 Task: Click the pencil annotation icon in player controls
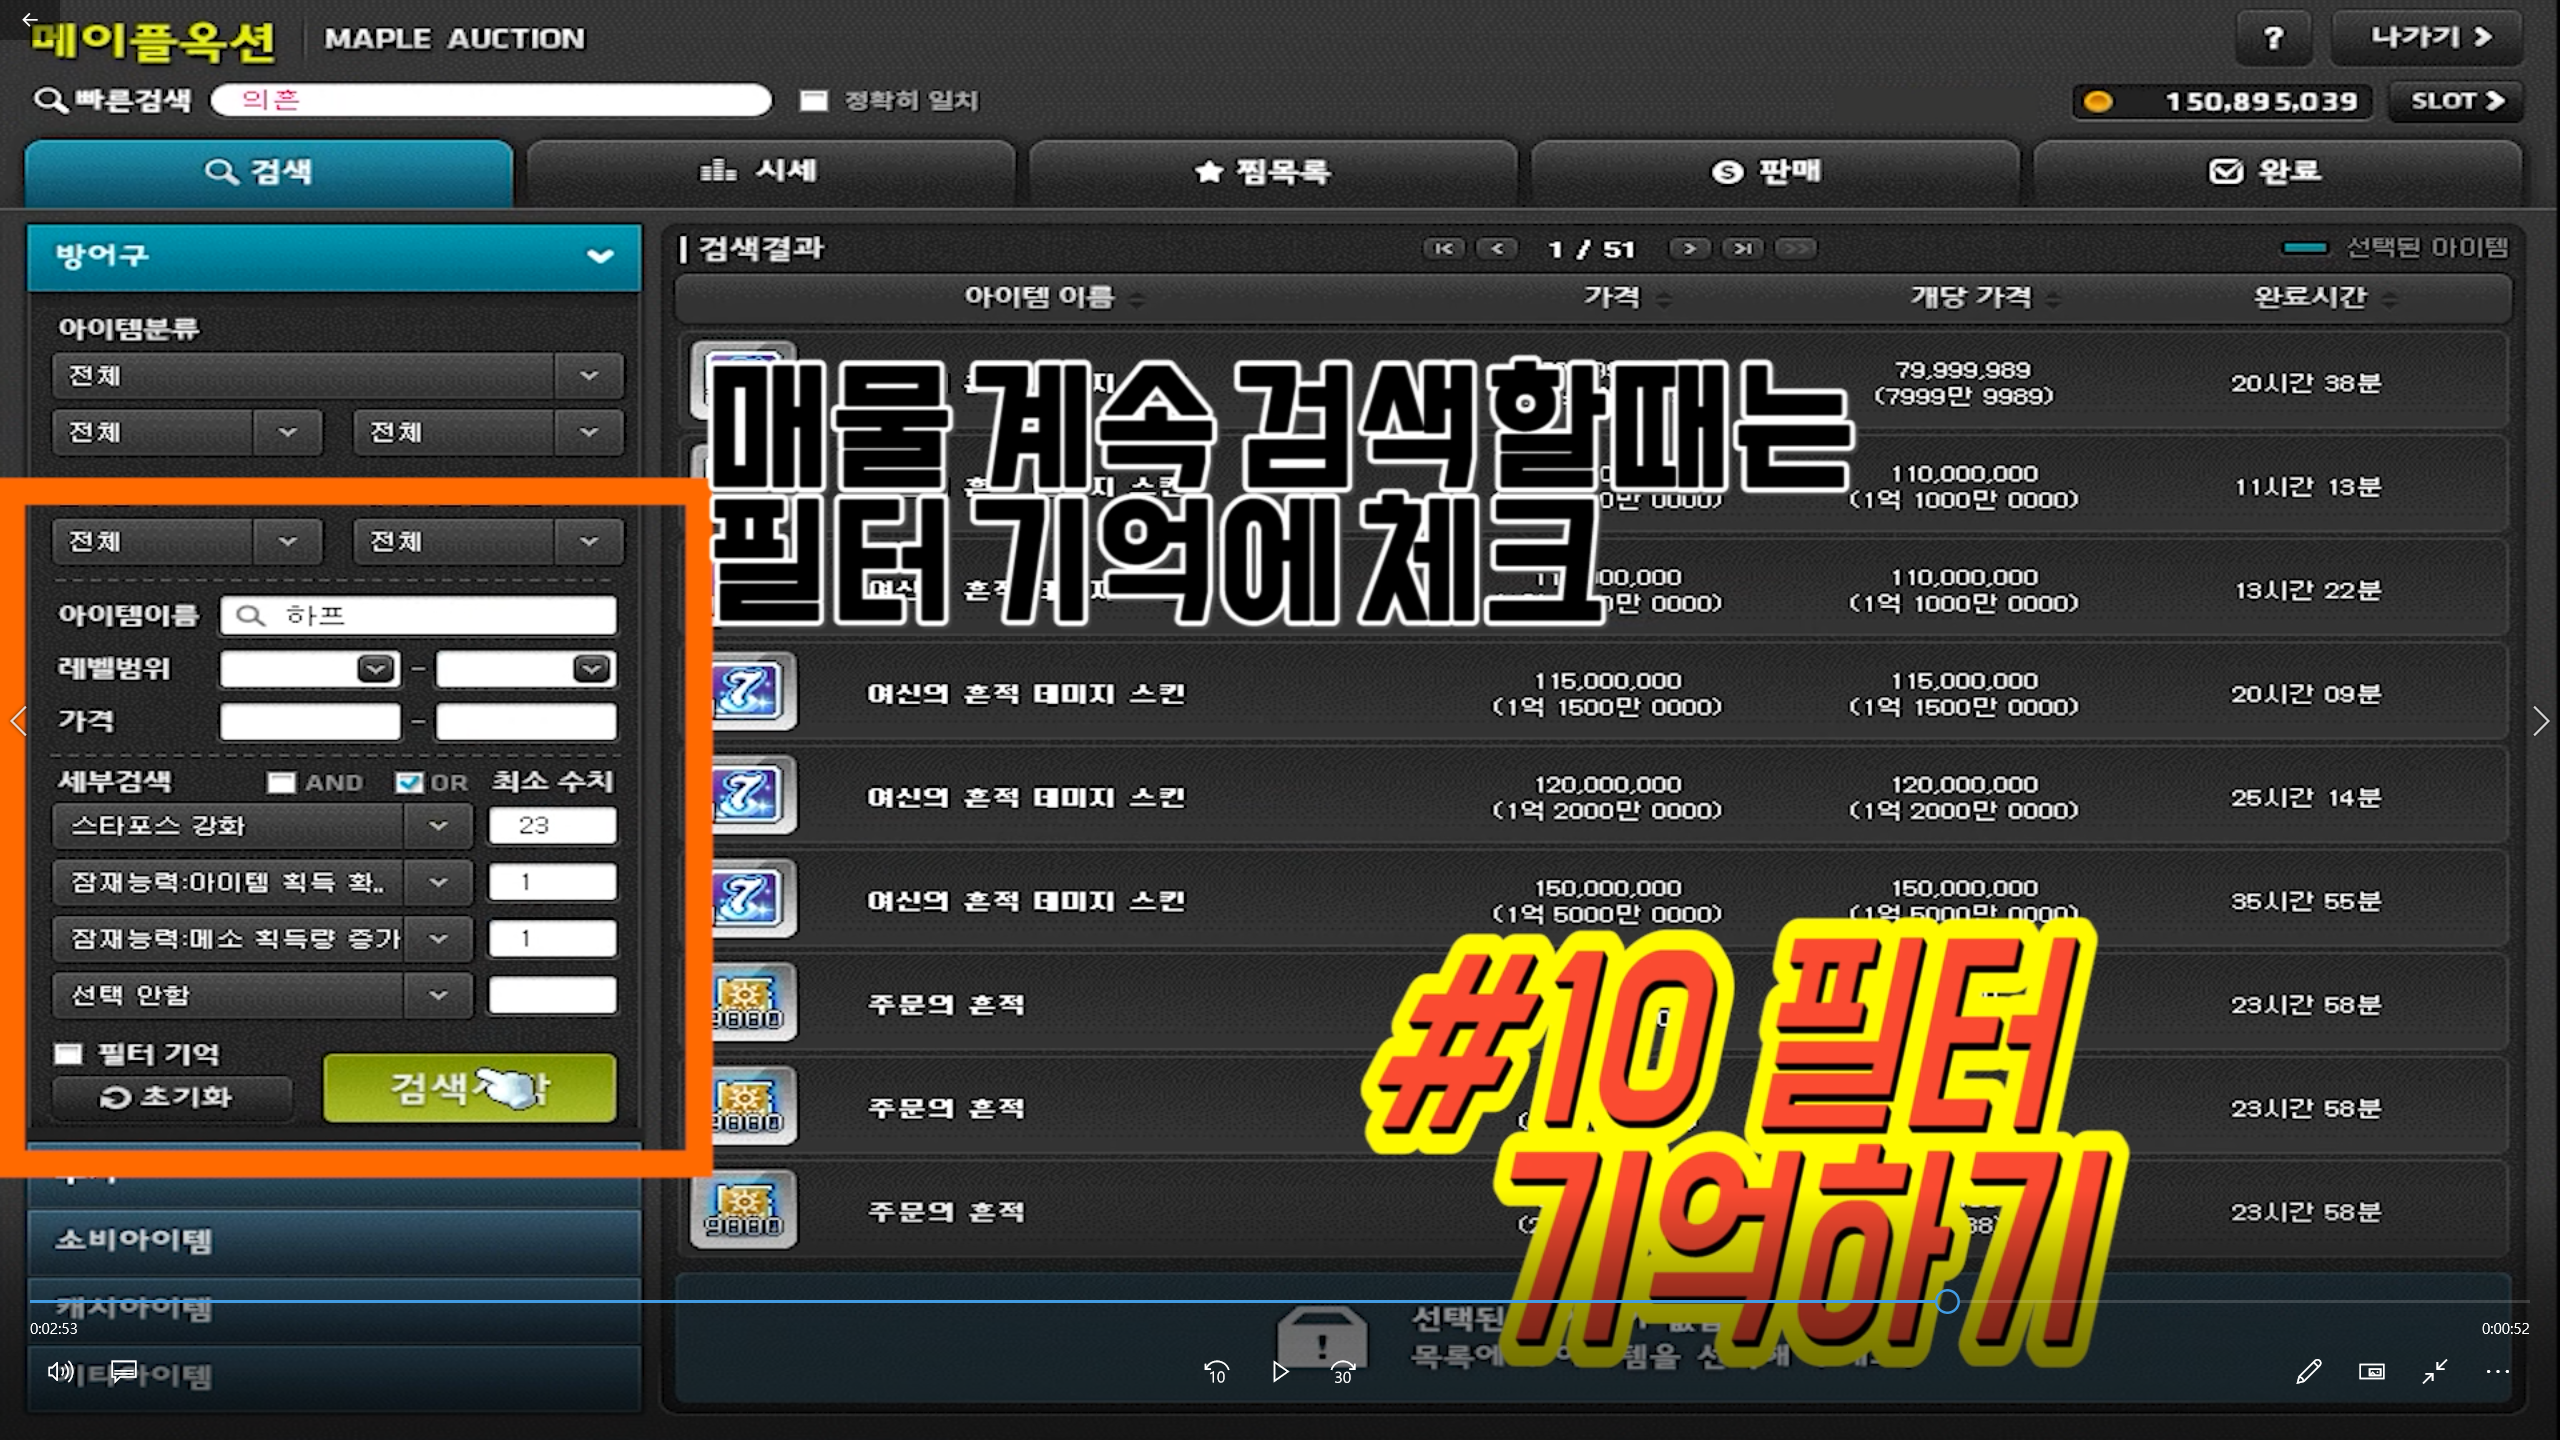point(2308,1371)
